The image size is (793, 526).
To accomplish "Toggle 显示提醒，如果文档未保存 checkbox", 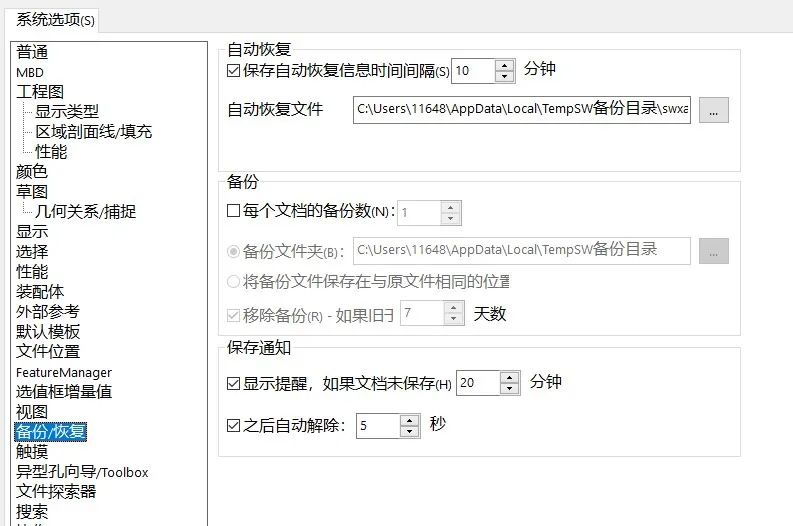I will point(234,383).
